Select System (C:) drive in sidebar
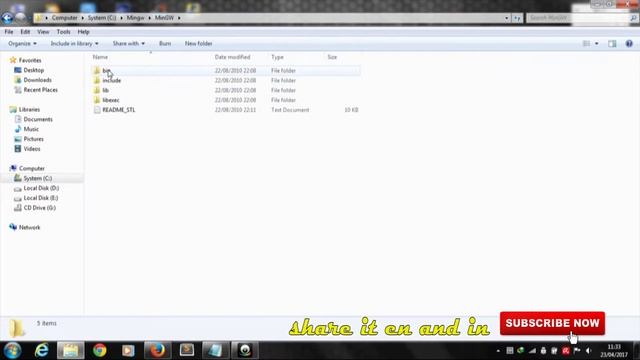Viewport: 640px width, 360px height. pos(38,178)
